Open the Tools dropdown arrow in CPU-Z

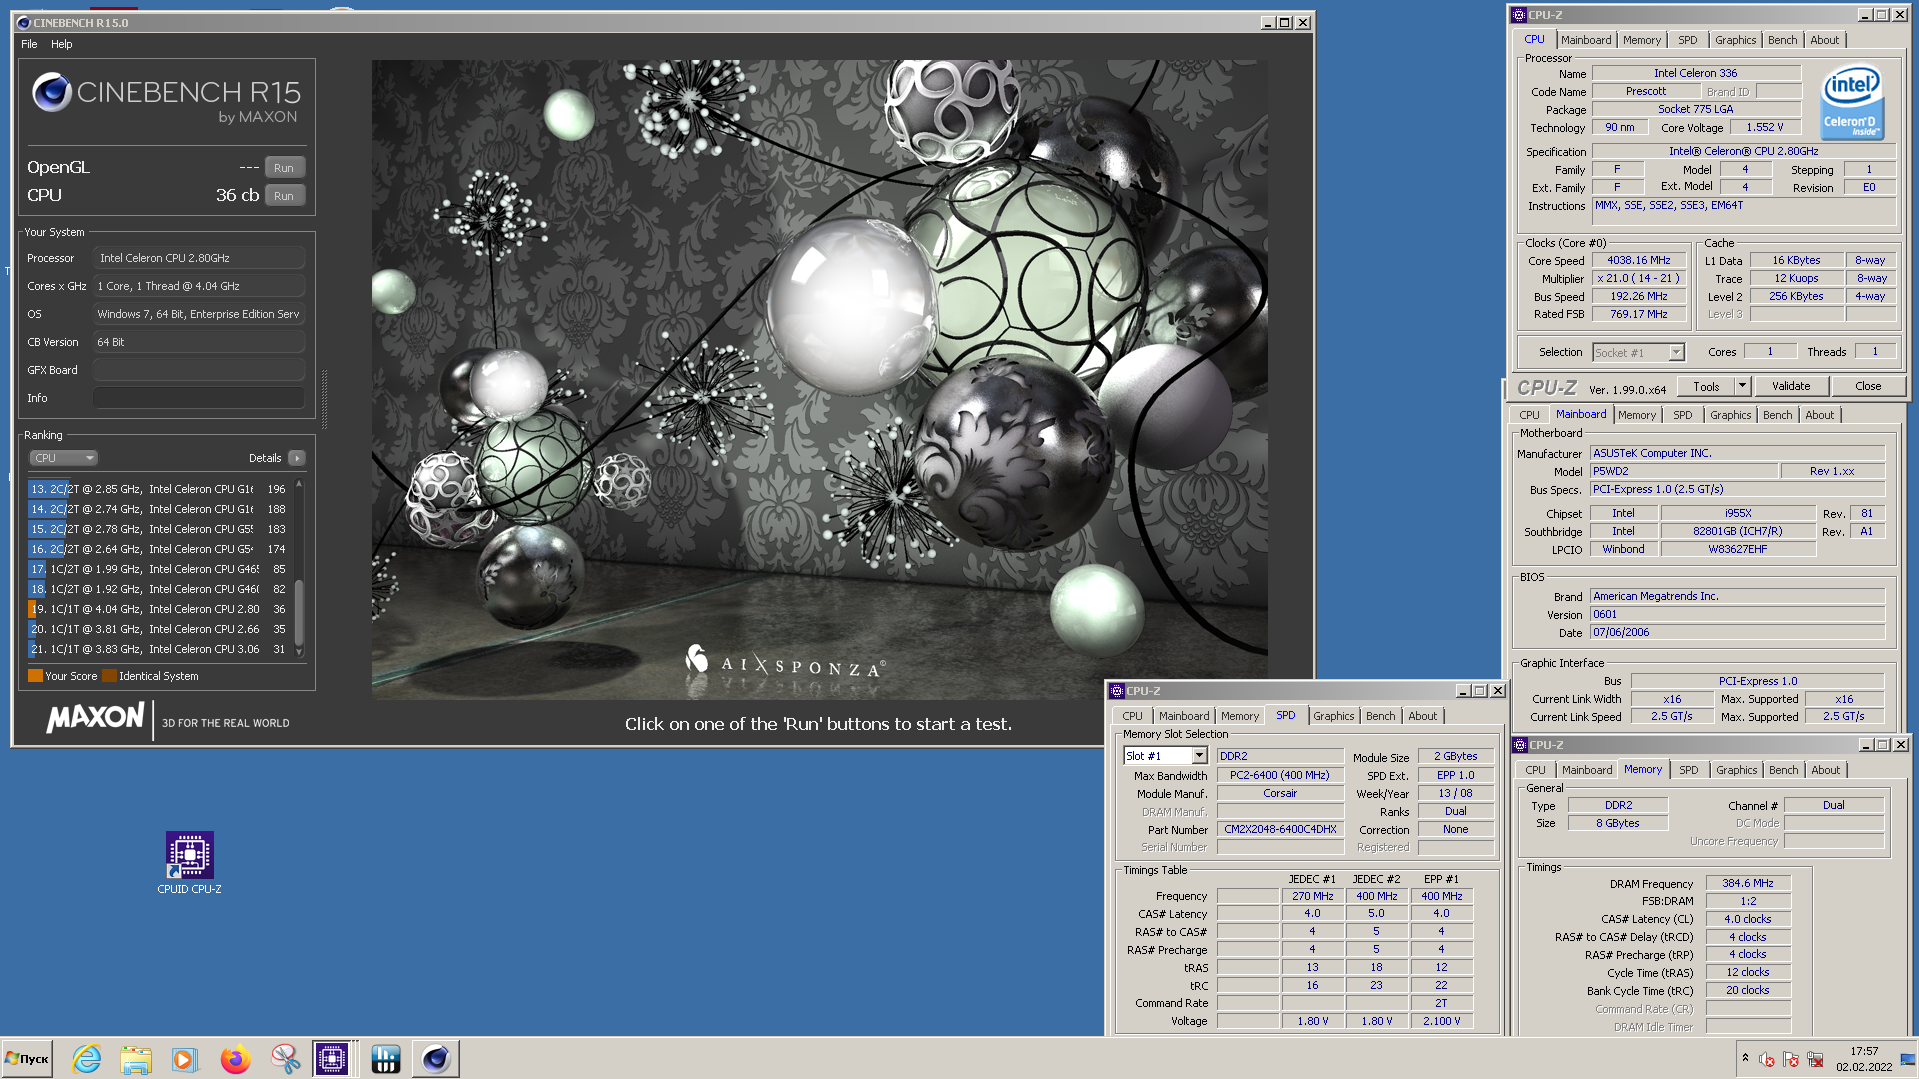point(1741,386)
